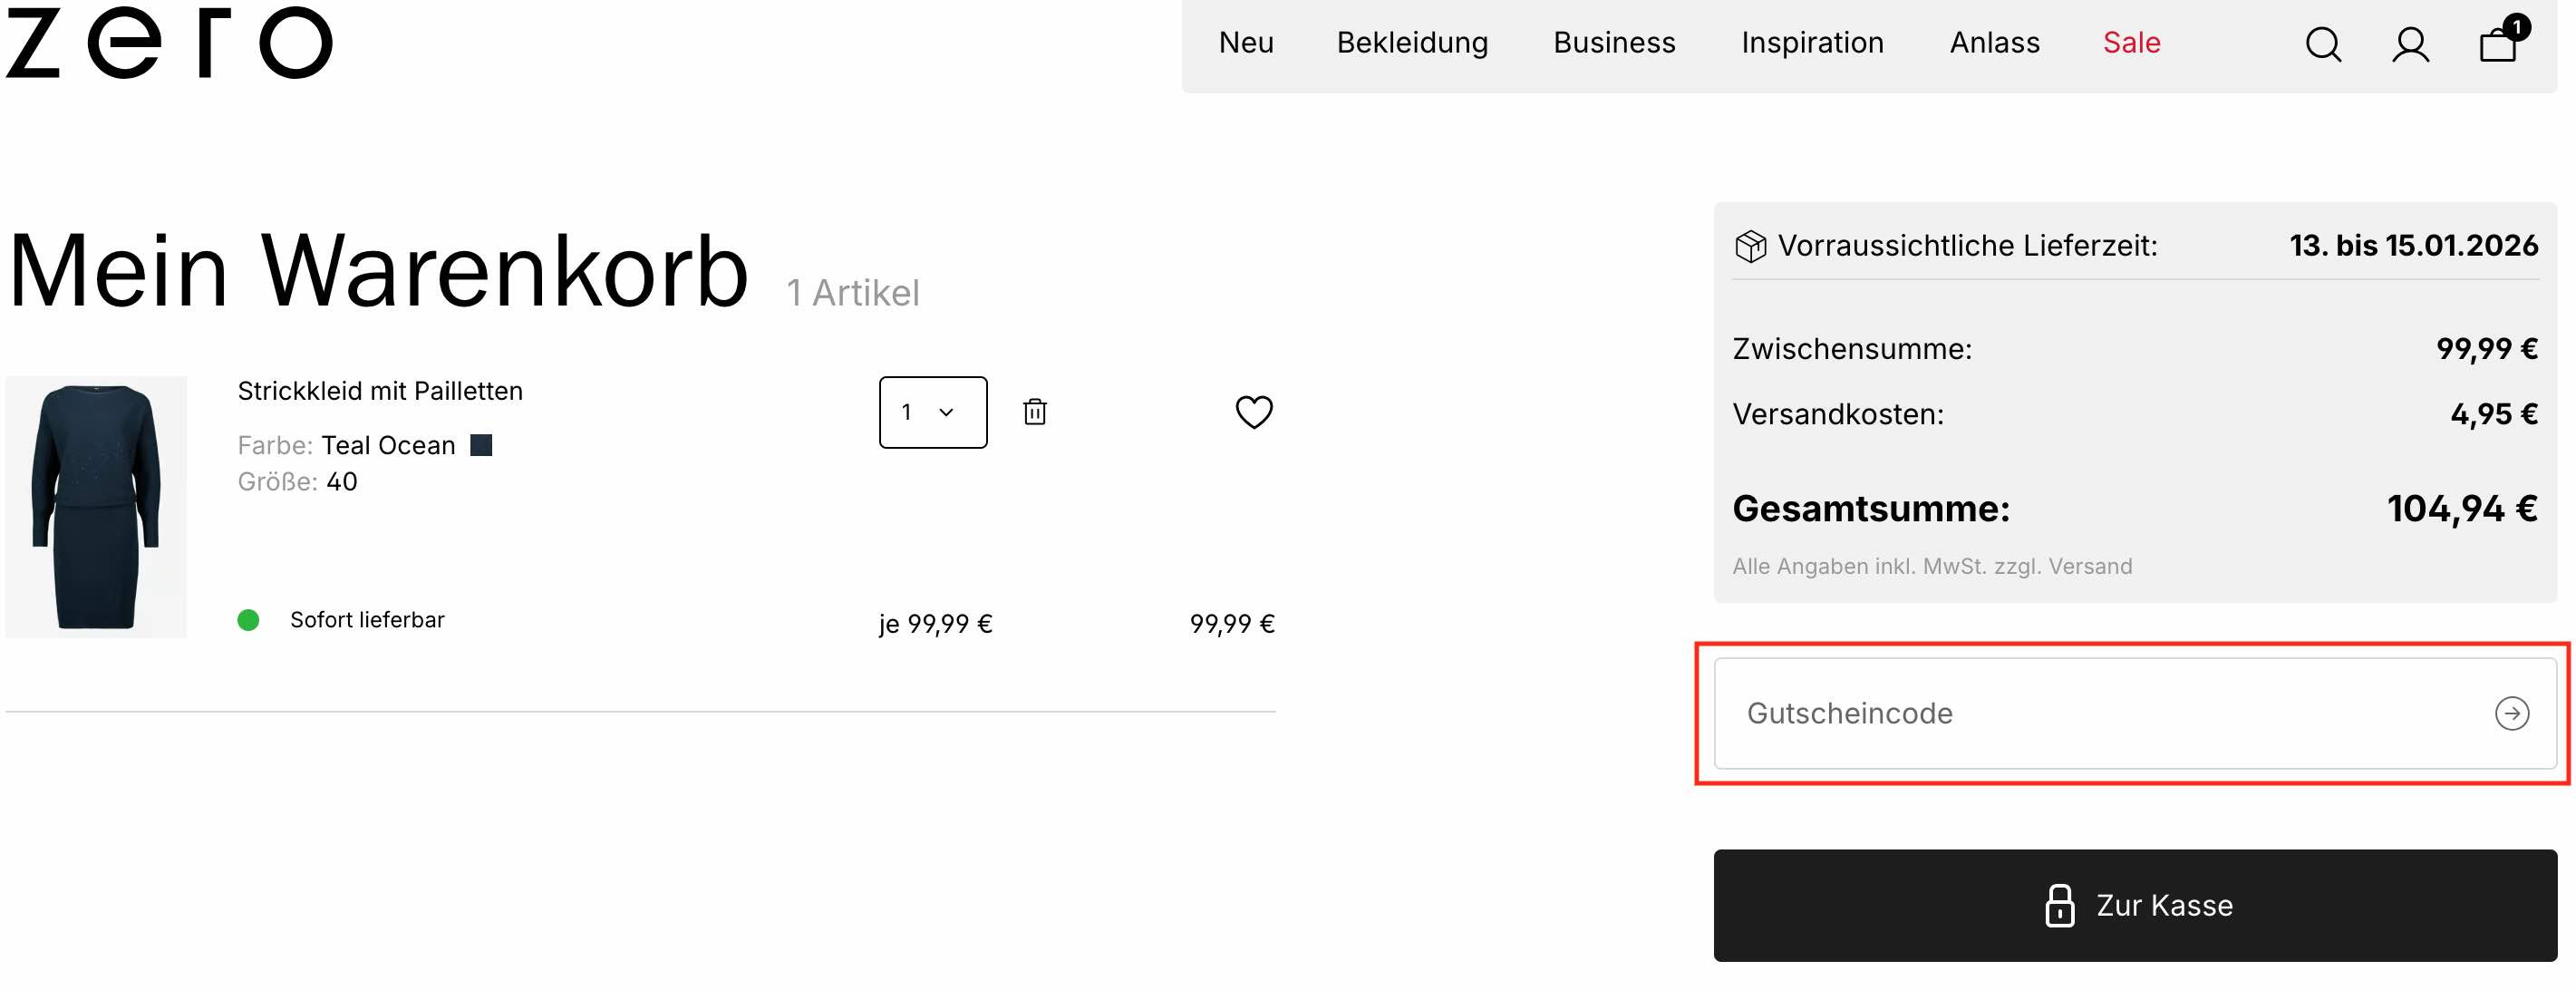
Task: Click the Teal Ocean color swatch
Action: pyautogui.click(x=482, y=444)
